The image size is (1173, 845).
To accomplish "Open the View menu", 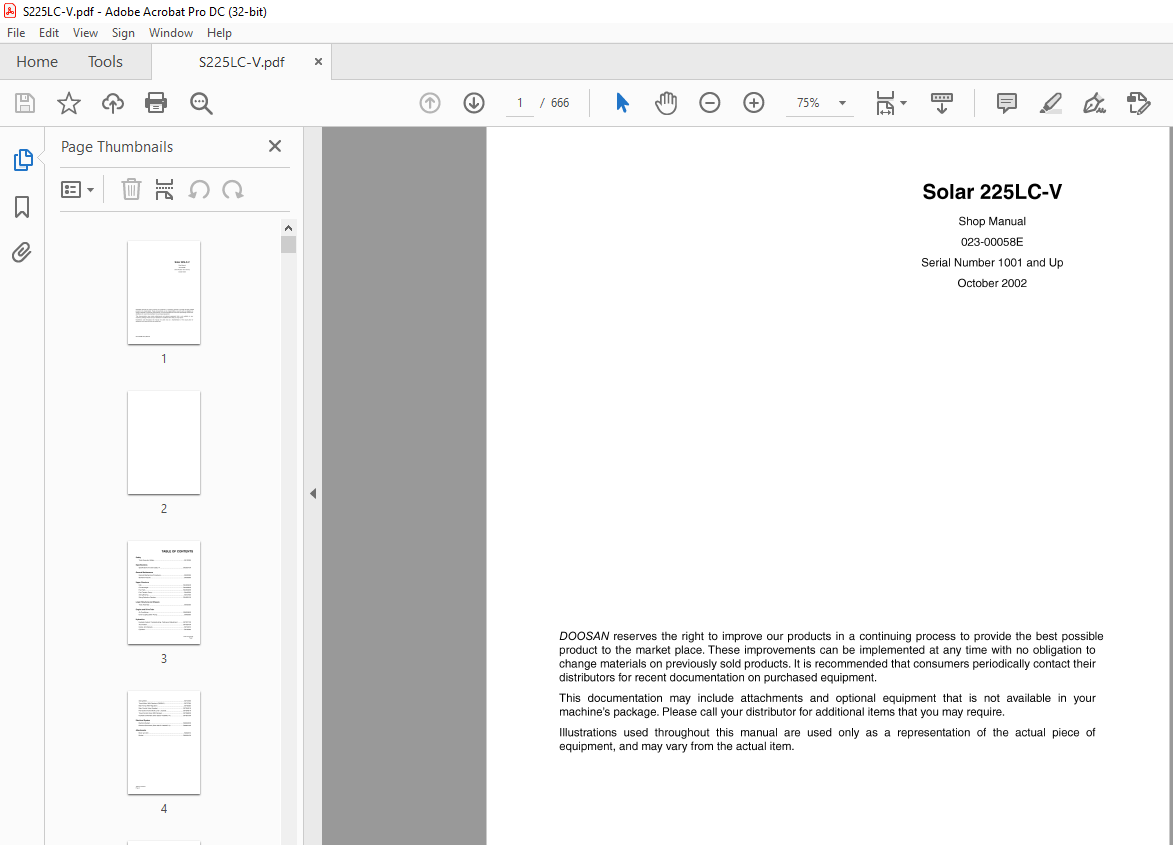I will pos(85,33).
